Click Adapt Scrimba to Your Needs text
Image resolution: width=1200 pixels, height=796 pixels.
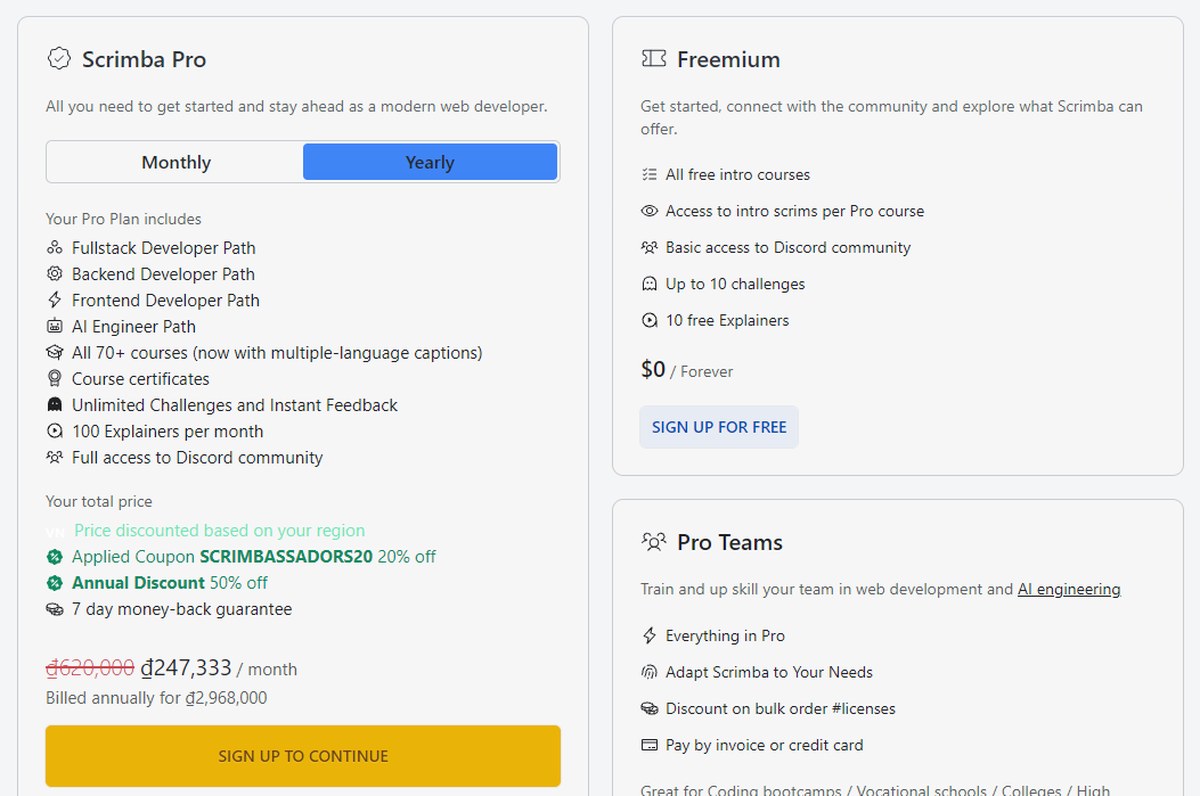pos(769,672)
